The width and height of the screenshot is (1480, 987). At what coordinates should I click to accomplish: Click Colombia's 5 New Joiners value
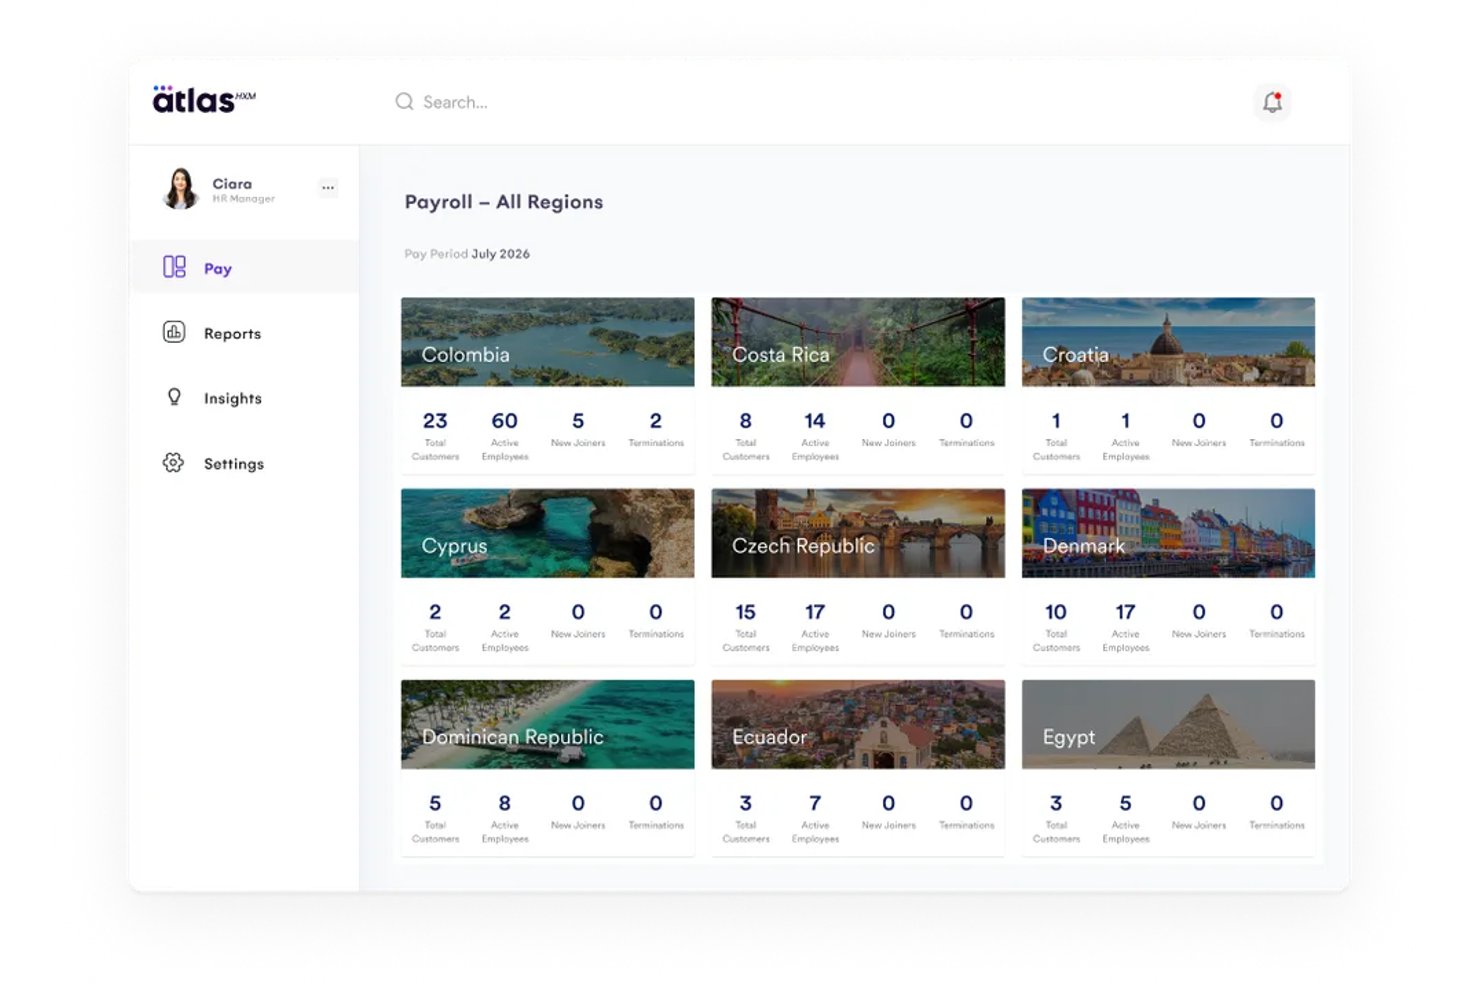[x=578, y=421]
